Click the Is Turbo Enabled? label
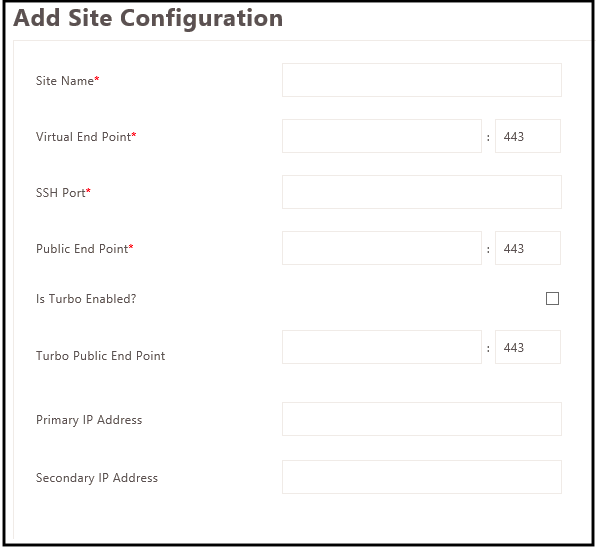596x548 pixels. pyautogui.click(x=86, y=299)
